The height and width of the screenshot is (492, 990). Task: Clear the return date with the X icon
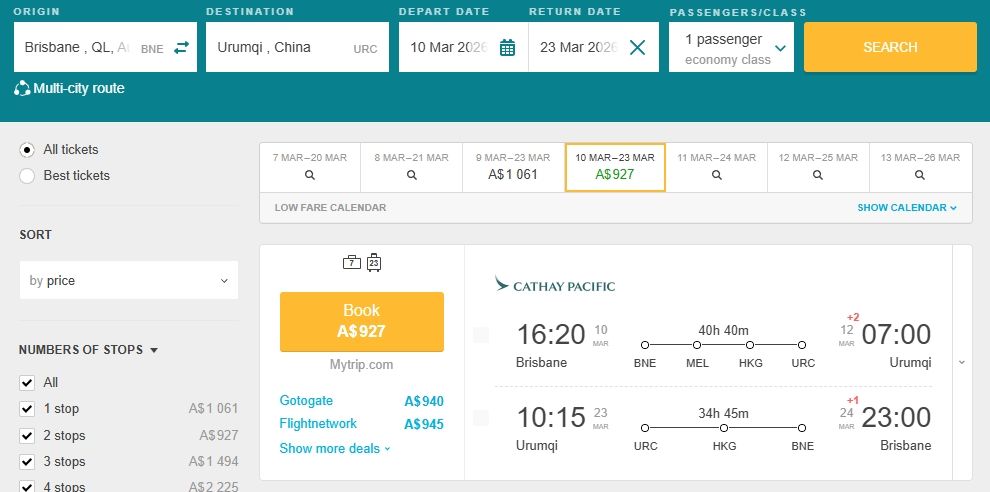tap(637, 47)
